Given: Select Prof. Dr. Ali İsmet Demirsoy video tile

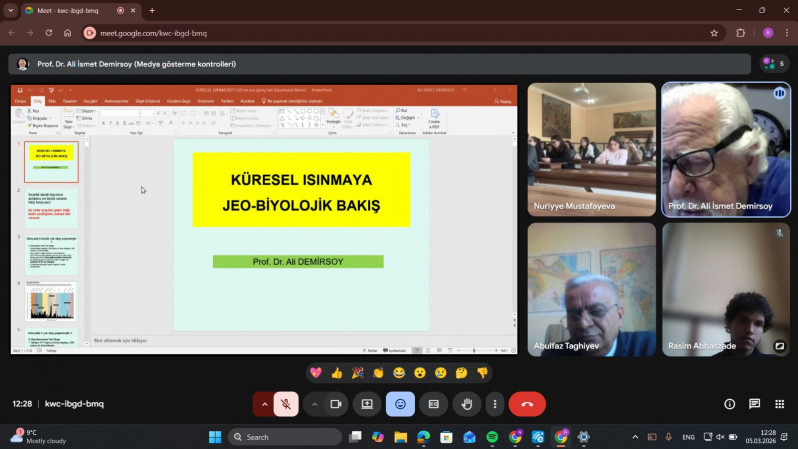Looking at the screenshot, I should pyautogui.click(x=726, y=150).
